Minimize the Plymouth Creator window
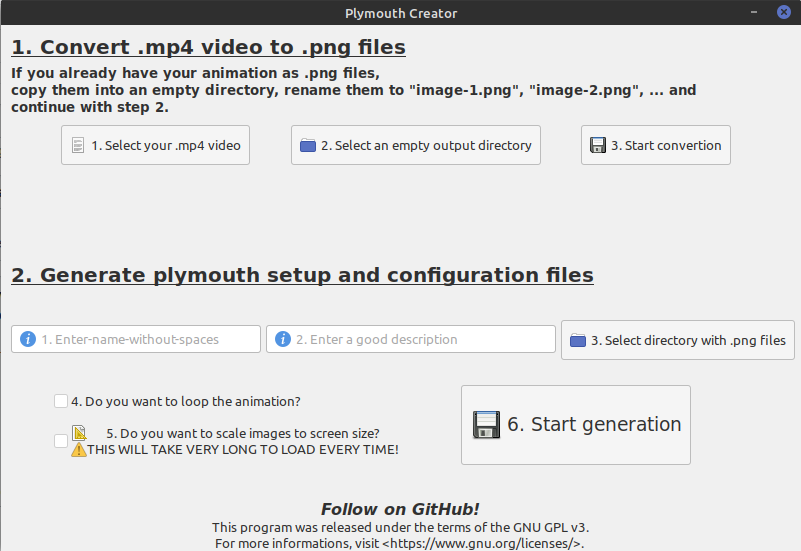This screenshot has height=551, width=801. (754, 12)
